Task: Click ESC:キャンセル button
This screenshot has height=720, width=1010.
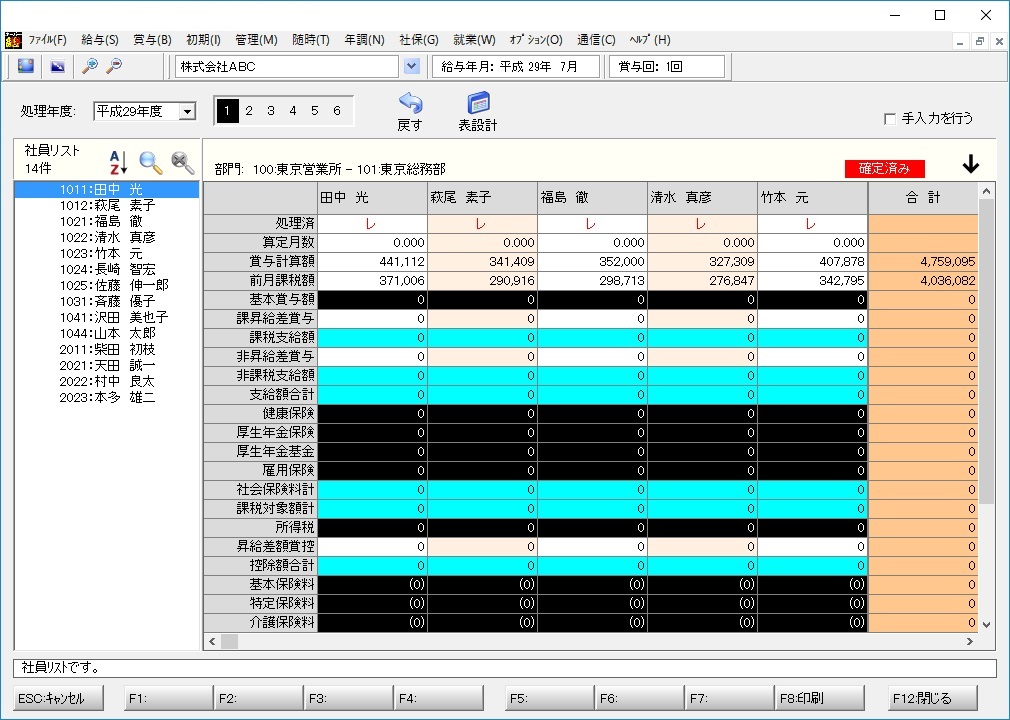Action: [58, 698]
